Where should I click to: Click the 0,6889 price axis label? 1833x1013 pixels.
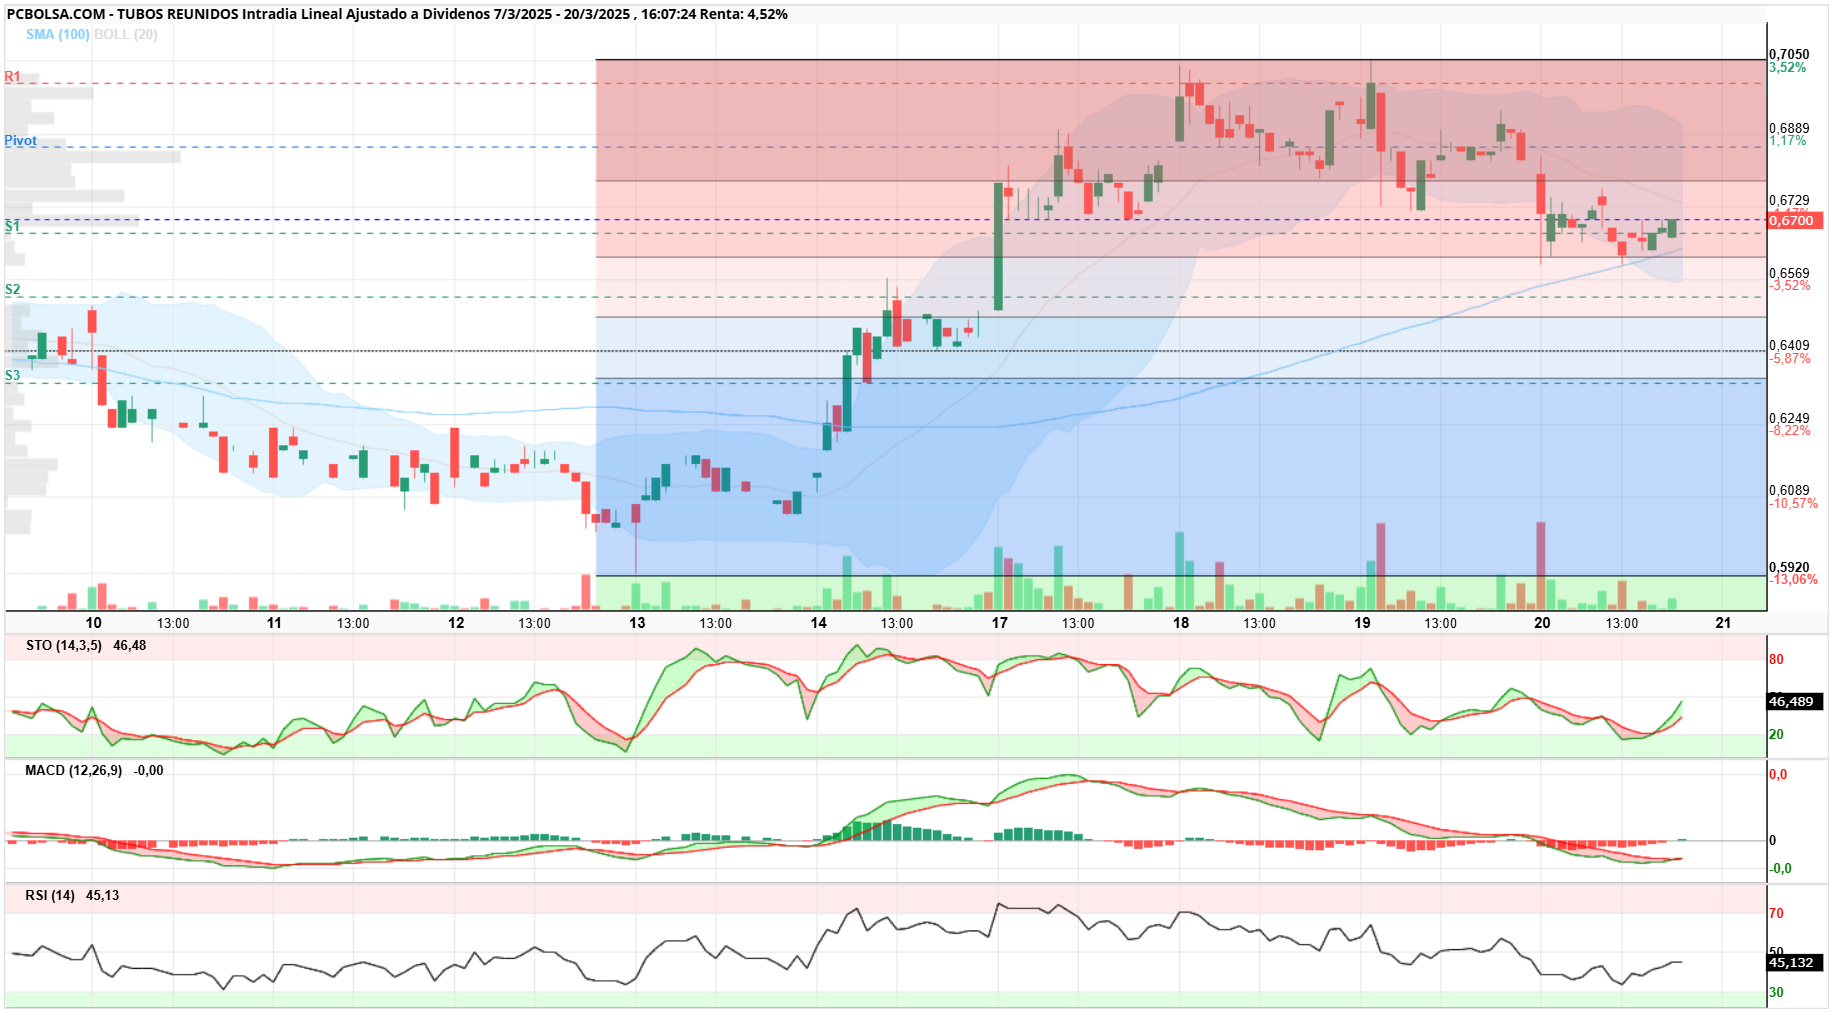pyautogui.click(x=1789, y=128)
